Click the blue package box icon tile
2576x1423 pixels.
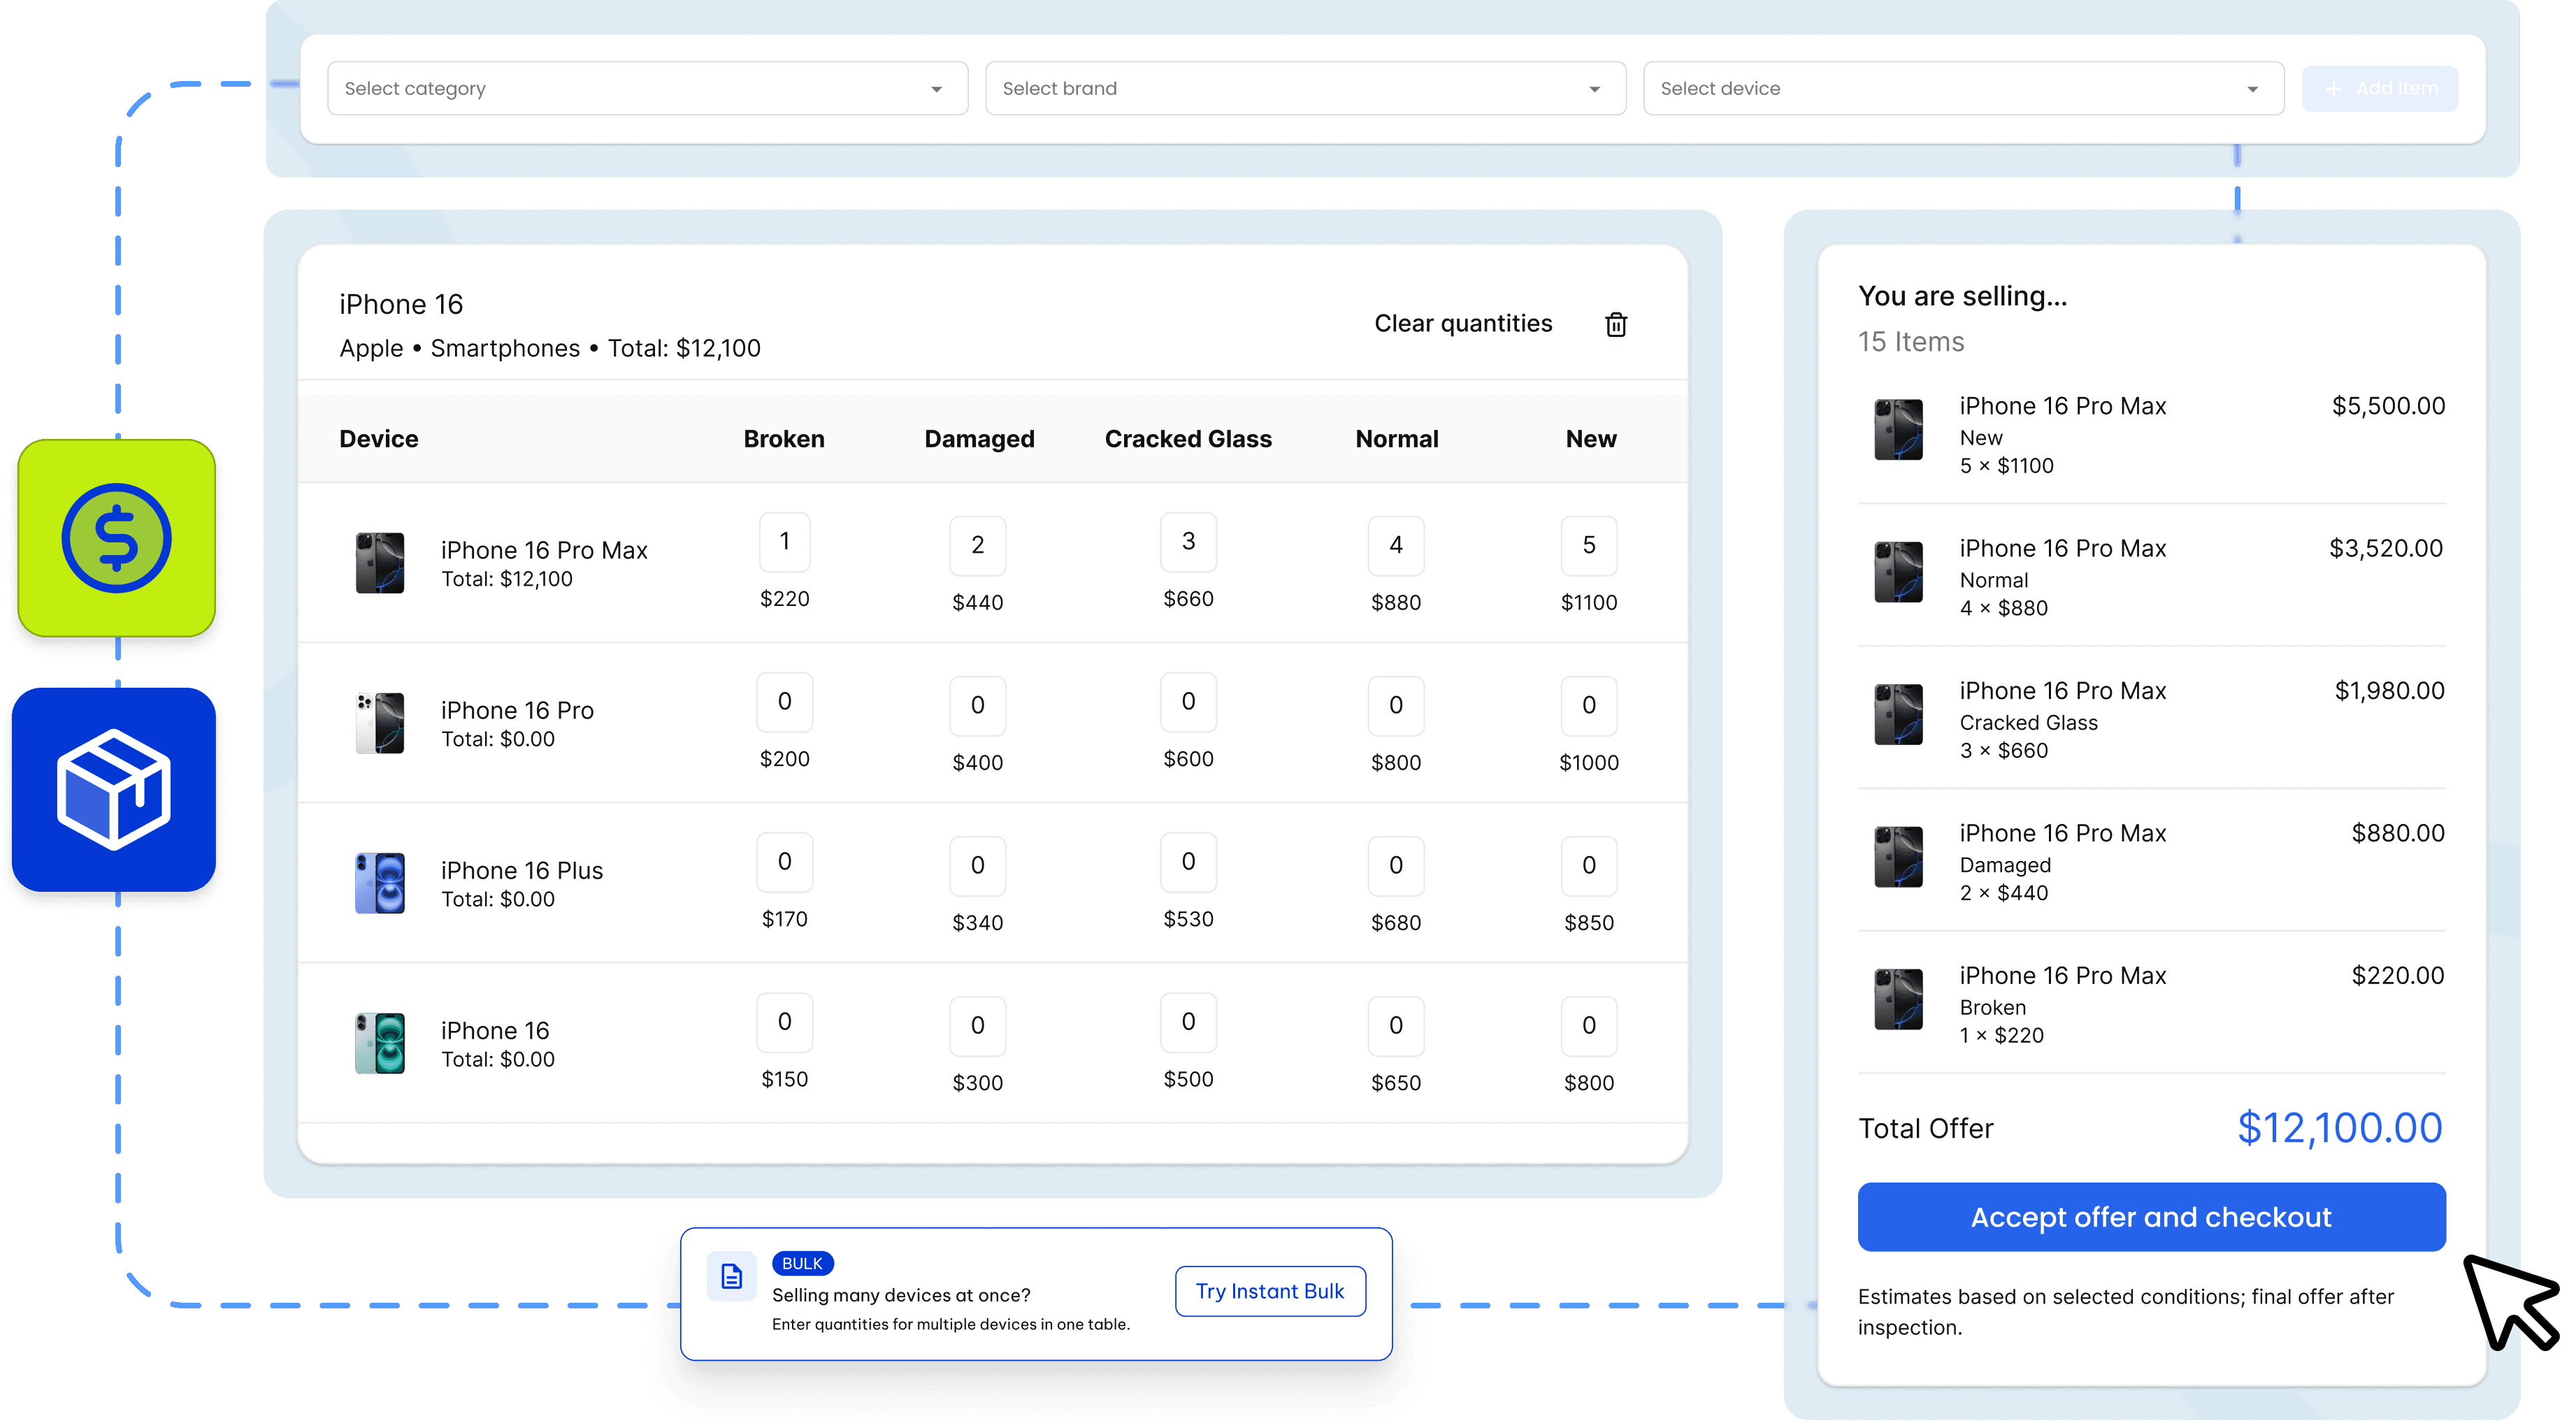point(114,789)
